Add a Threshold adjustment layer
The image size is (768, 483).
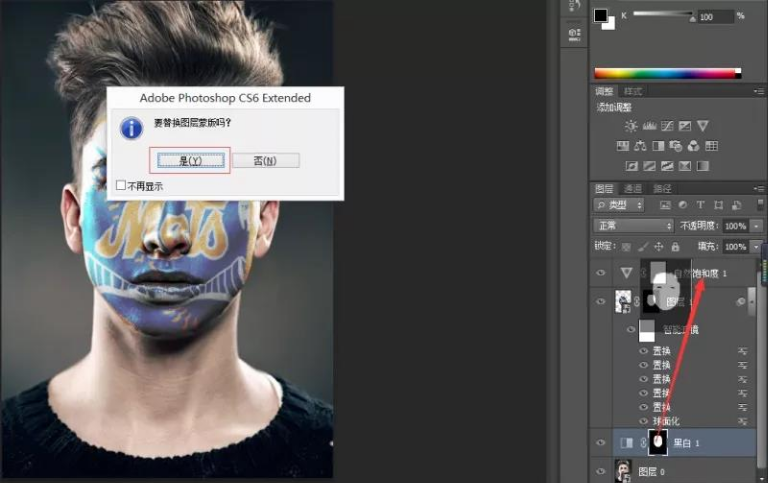667,166
